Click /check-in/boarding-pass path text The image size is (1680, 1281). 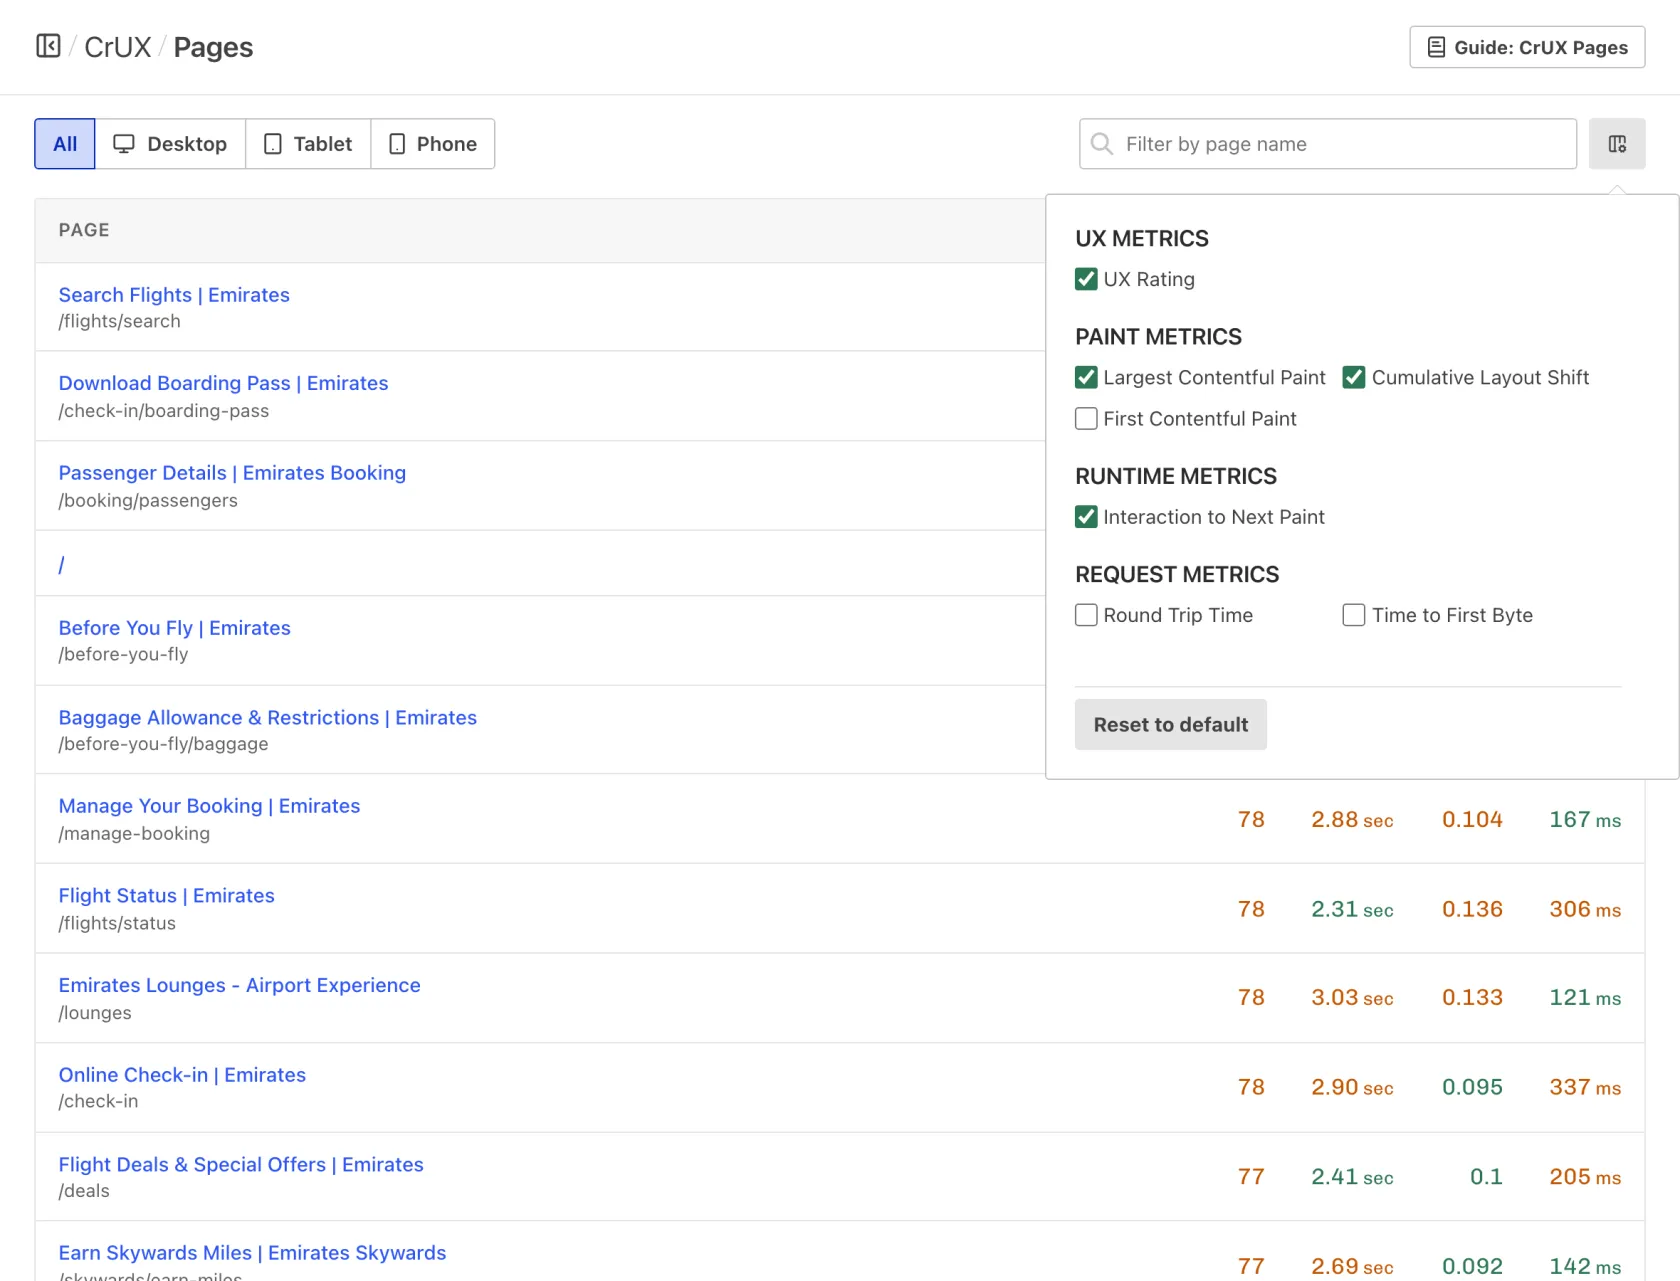pyautogui.click(x=163, y=411)
